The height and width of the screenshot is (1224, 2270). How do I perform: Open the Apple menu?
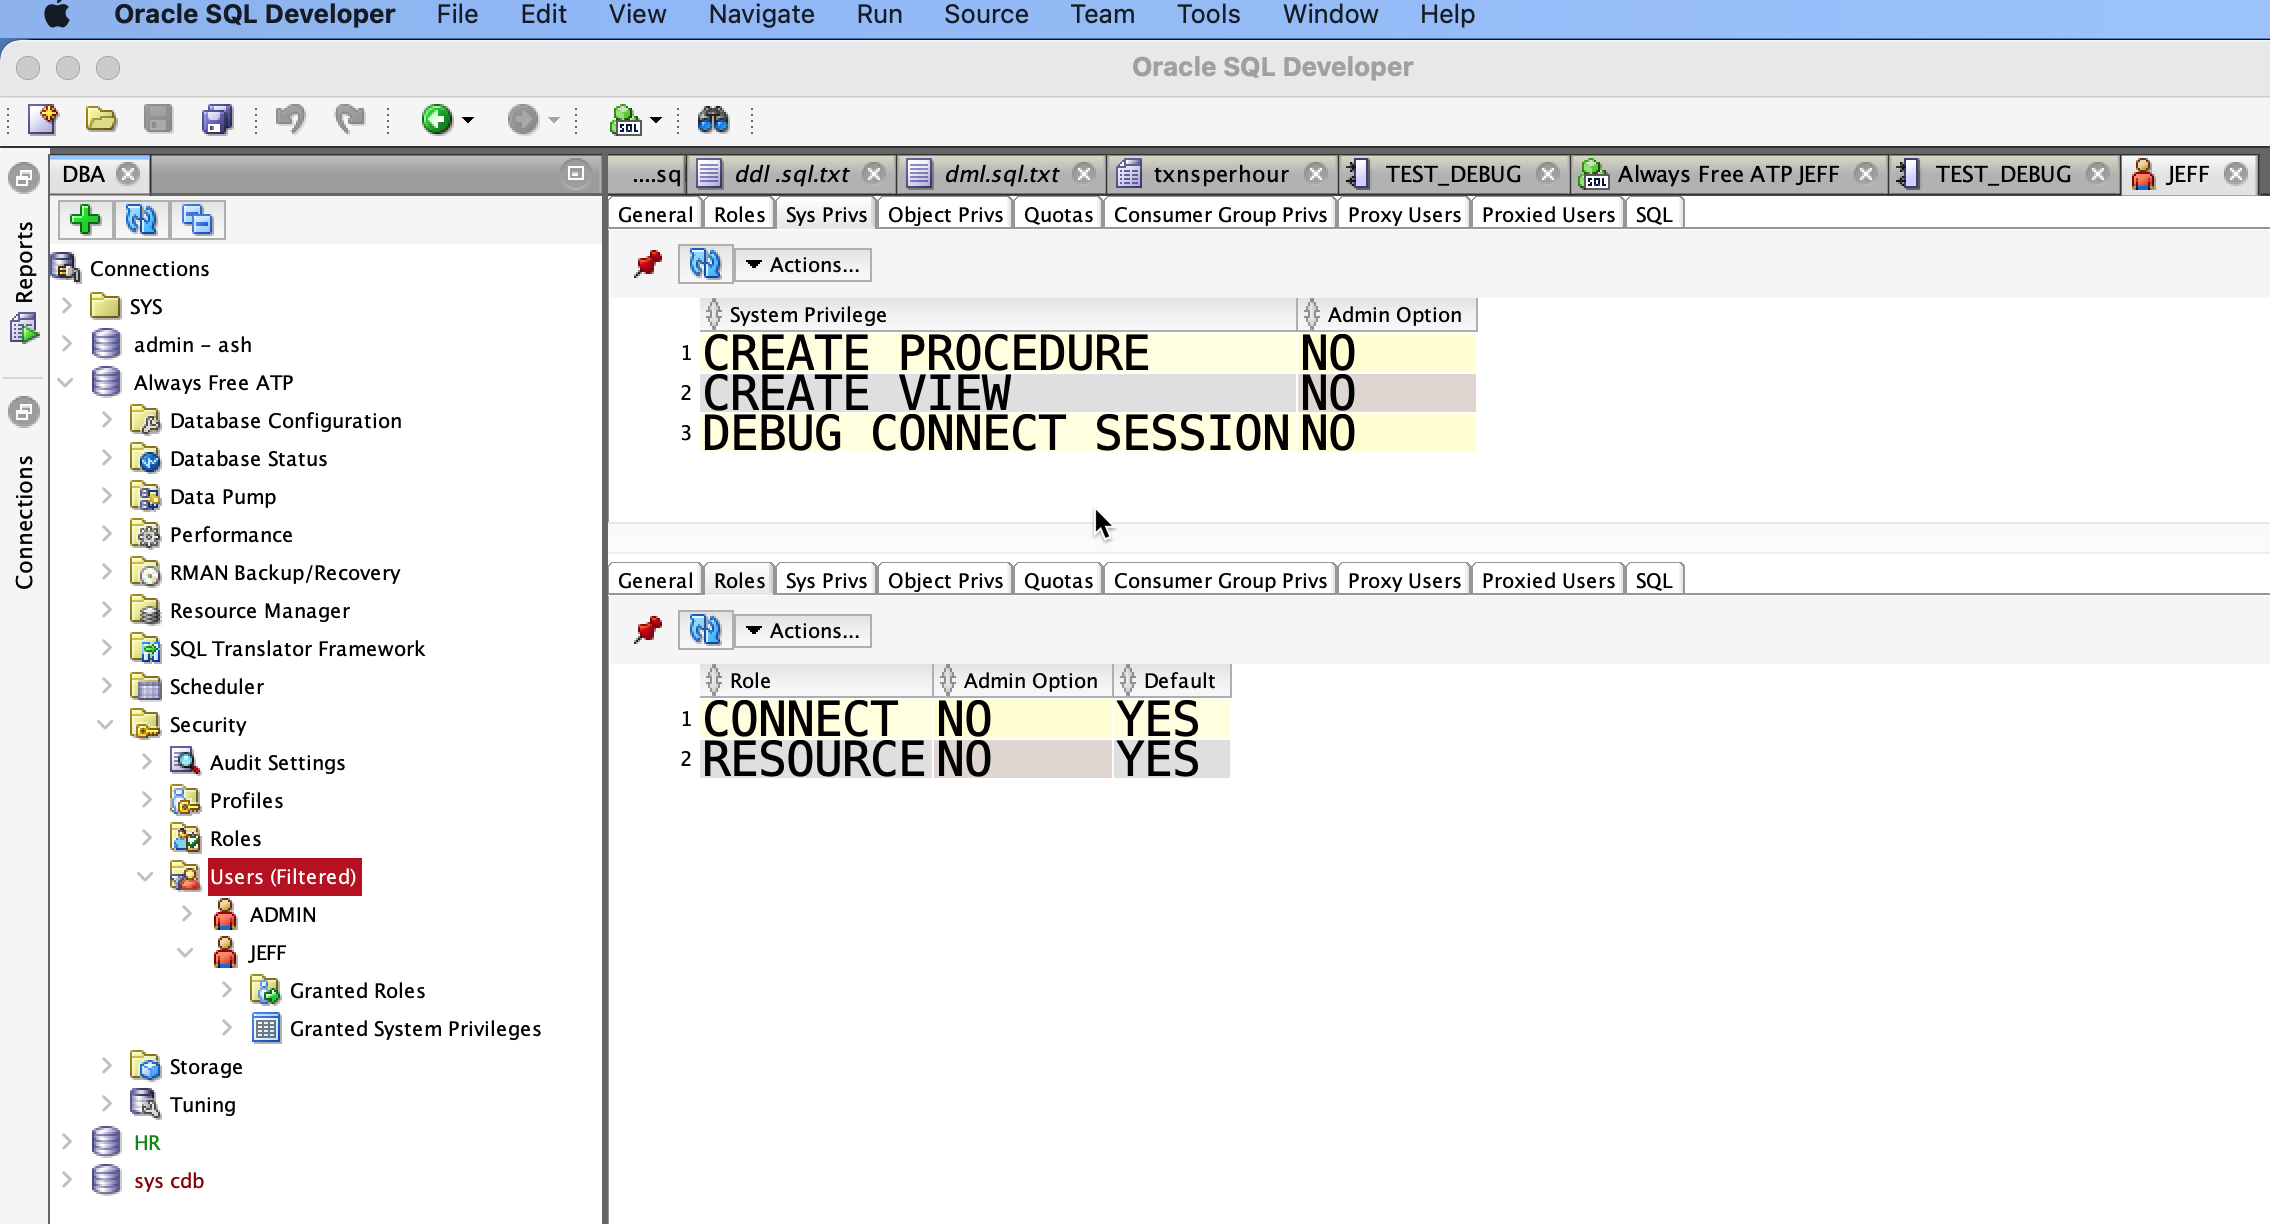click(x=58, y=15)
